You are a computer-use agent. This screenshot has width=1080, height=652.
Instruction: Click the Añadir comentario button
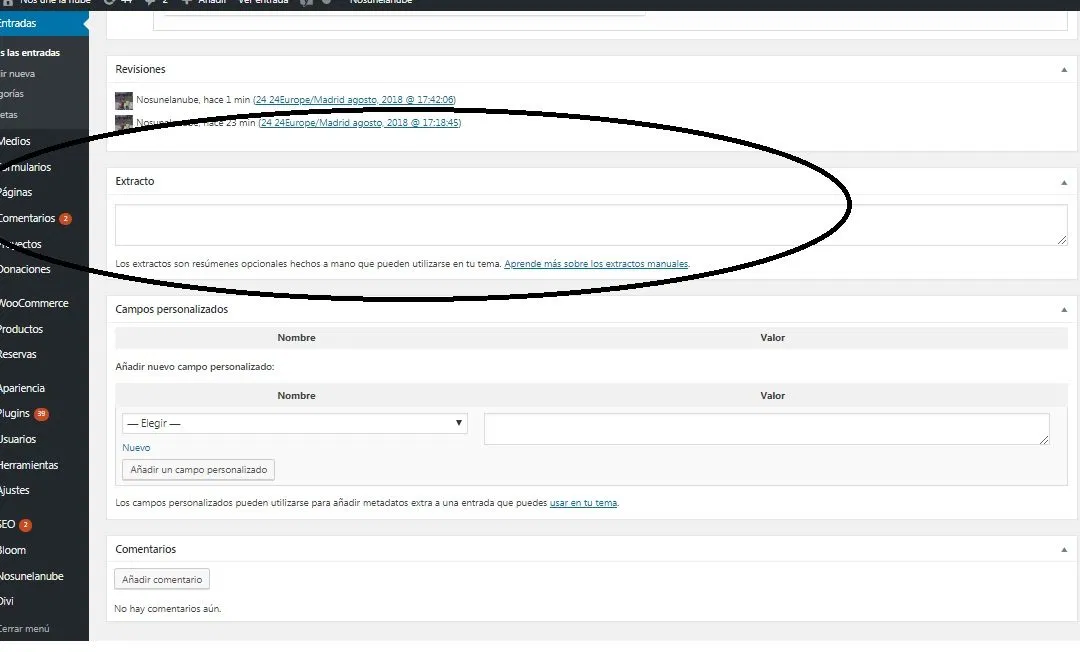pos(162,579)
